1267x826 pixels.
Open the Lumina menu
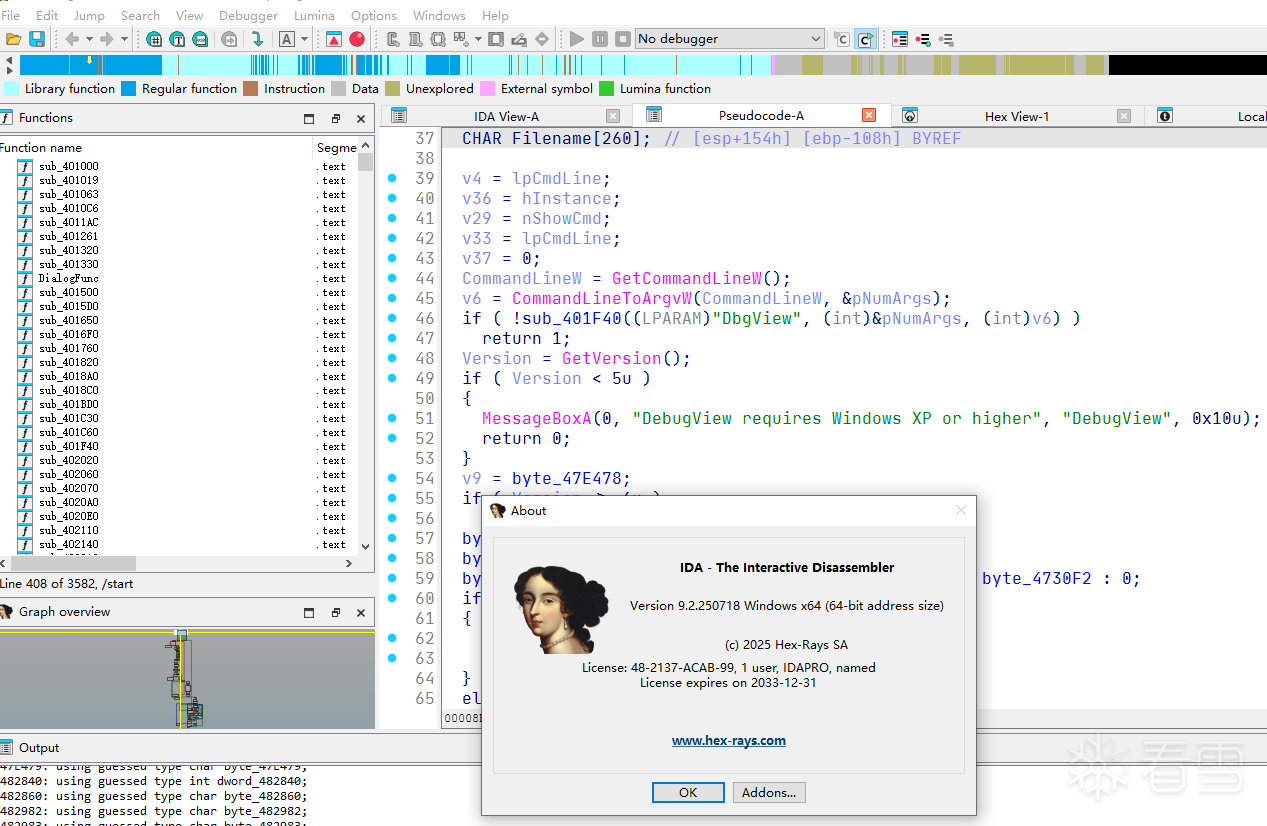(314, 15)
